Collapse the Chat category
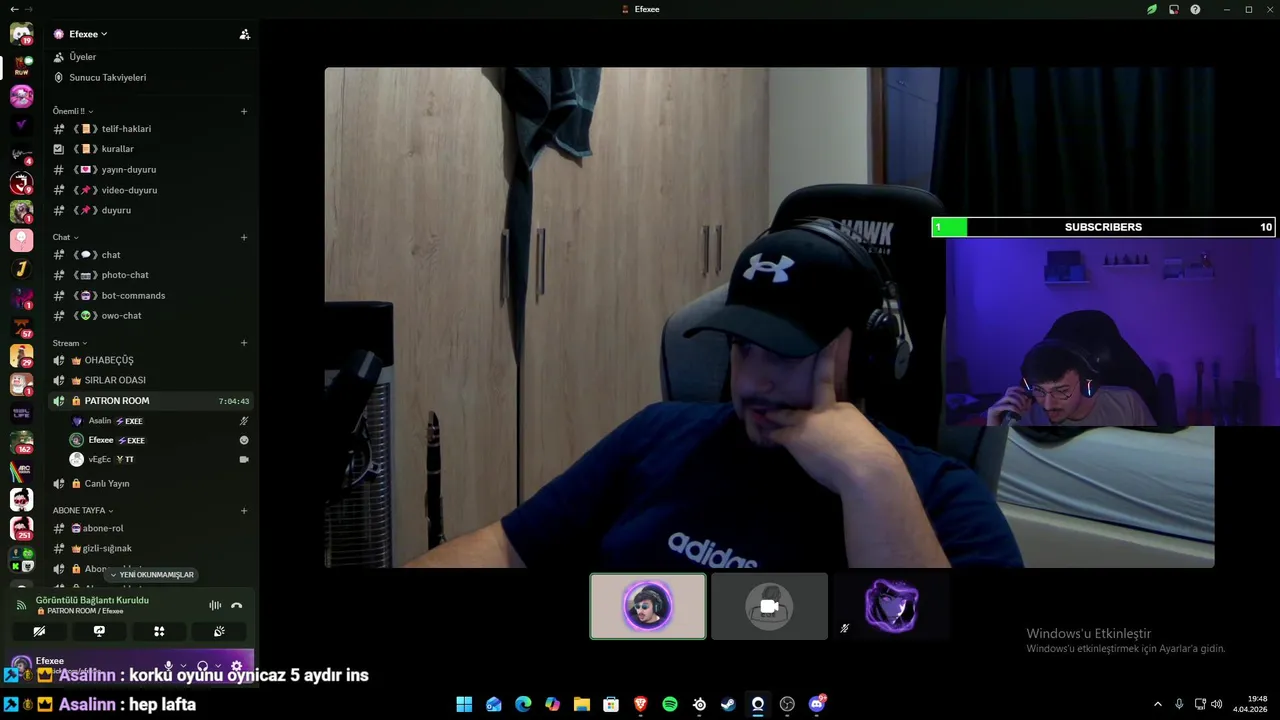 [65, 237]
